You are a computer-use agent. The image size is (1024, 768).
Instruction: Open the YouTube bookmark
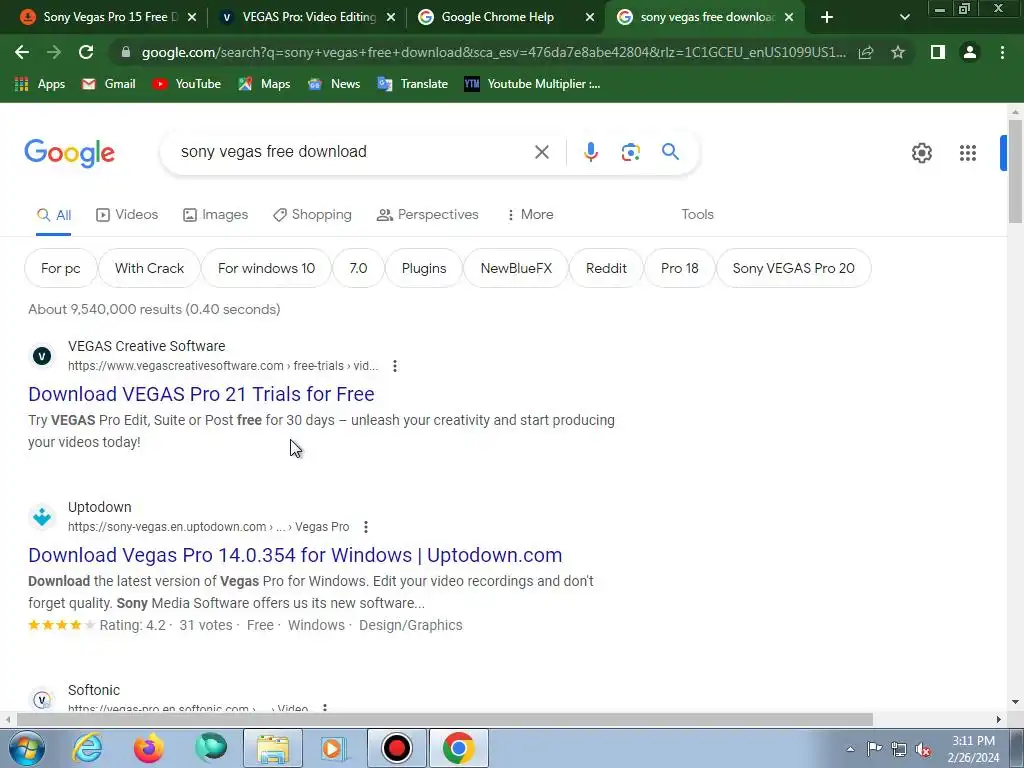tap(186, 84)
